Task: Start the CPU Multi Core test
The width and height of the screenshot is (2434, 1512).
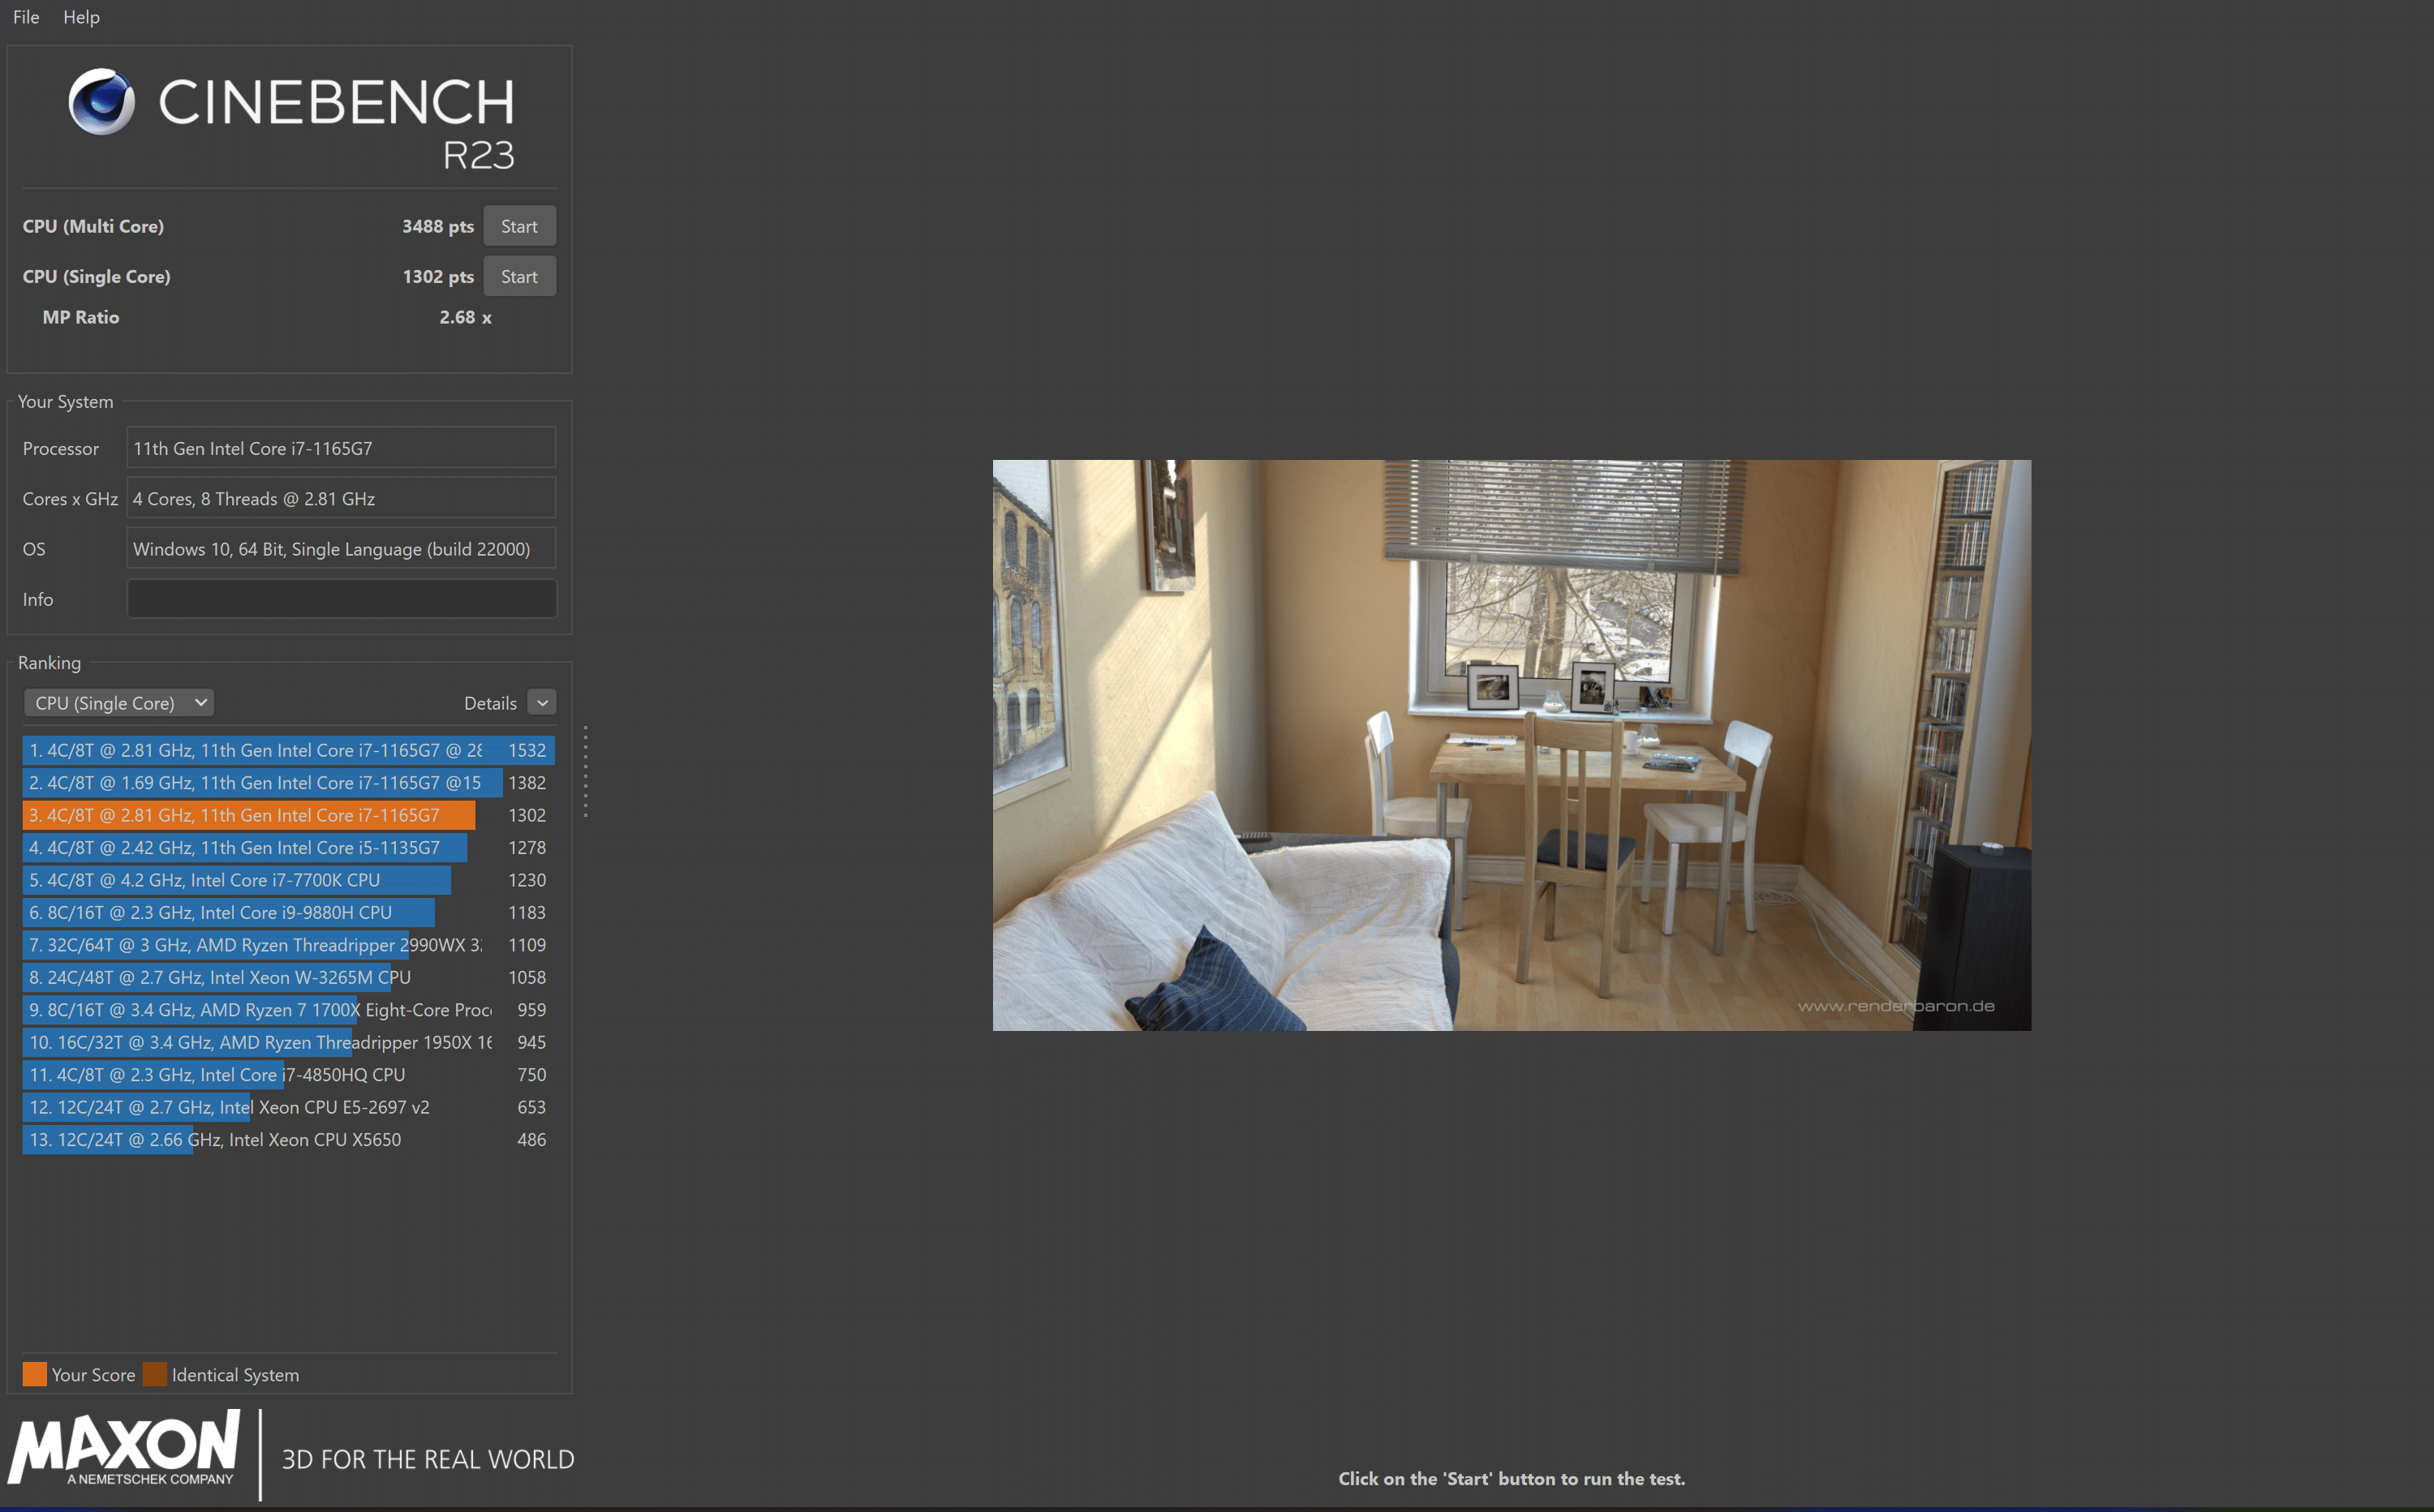Action: tap(519, 226)
